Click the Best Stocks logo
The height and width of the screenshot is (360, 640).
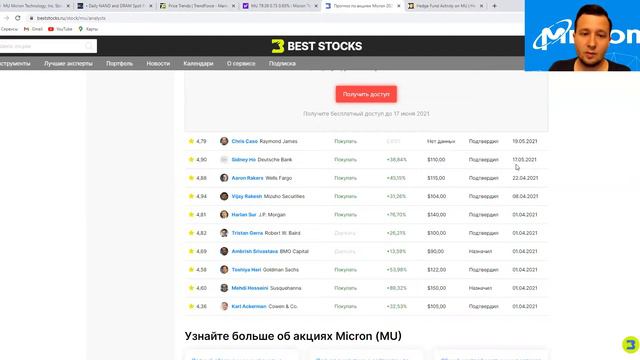317,46
